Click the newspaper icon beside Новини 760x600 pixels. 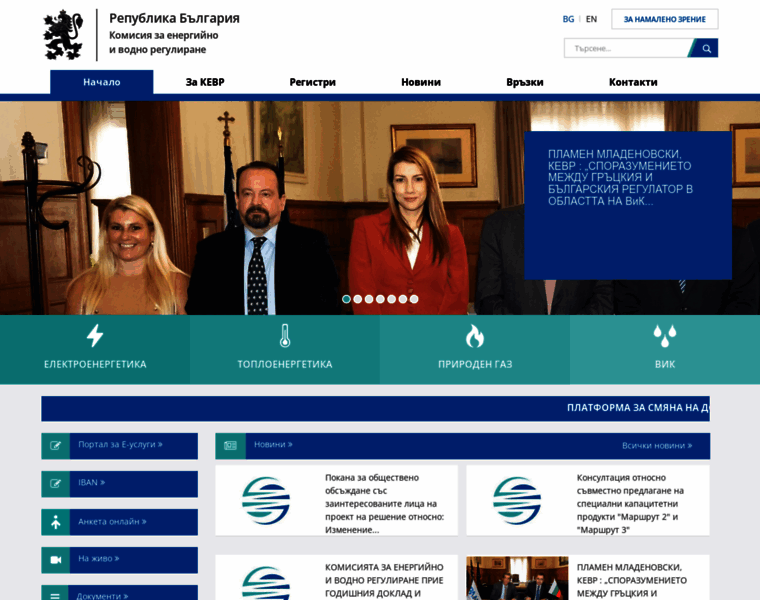[231, 445]
